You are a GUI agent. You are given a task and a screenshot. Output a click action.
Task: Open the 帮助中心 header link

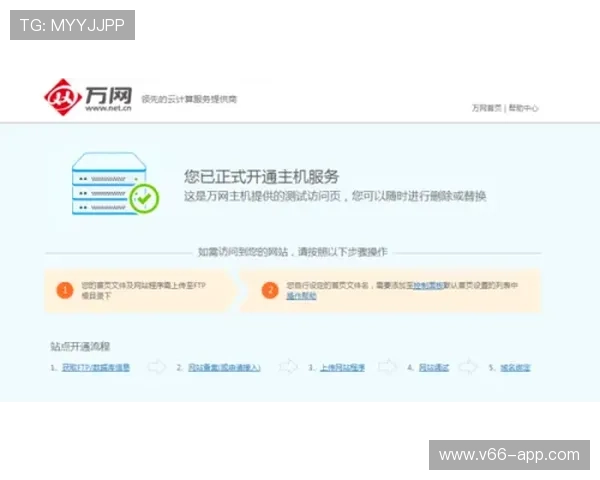point(523,108)
